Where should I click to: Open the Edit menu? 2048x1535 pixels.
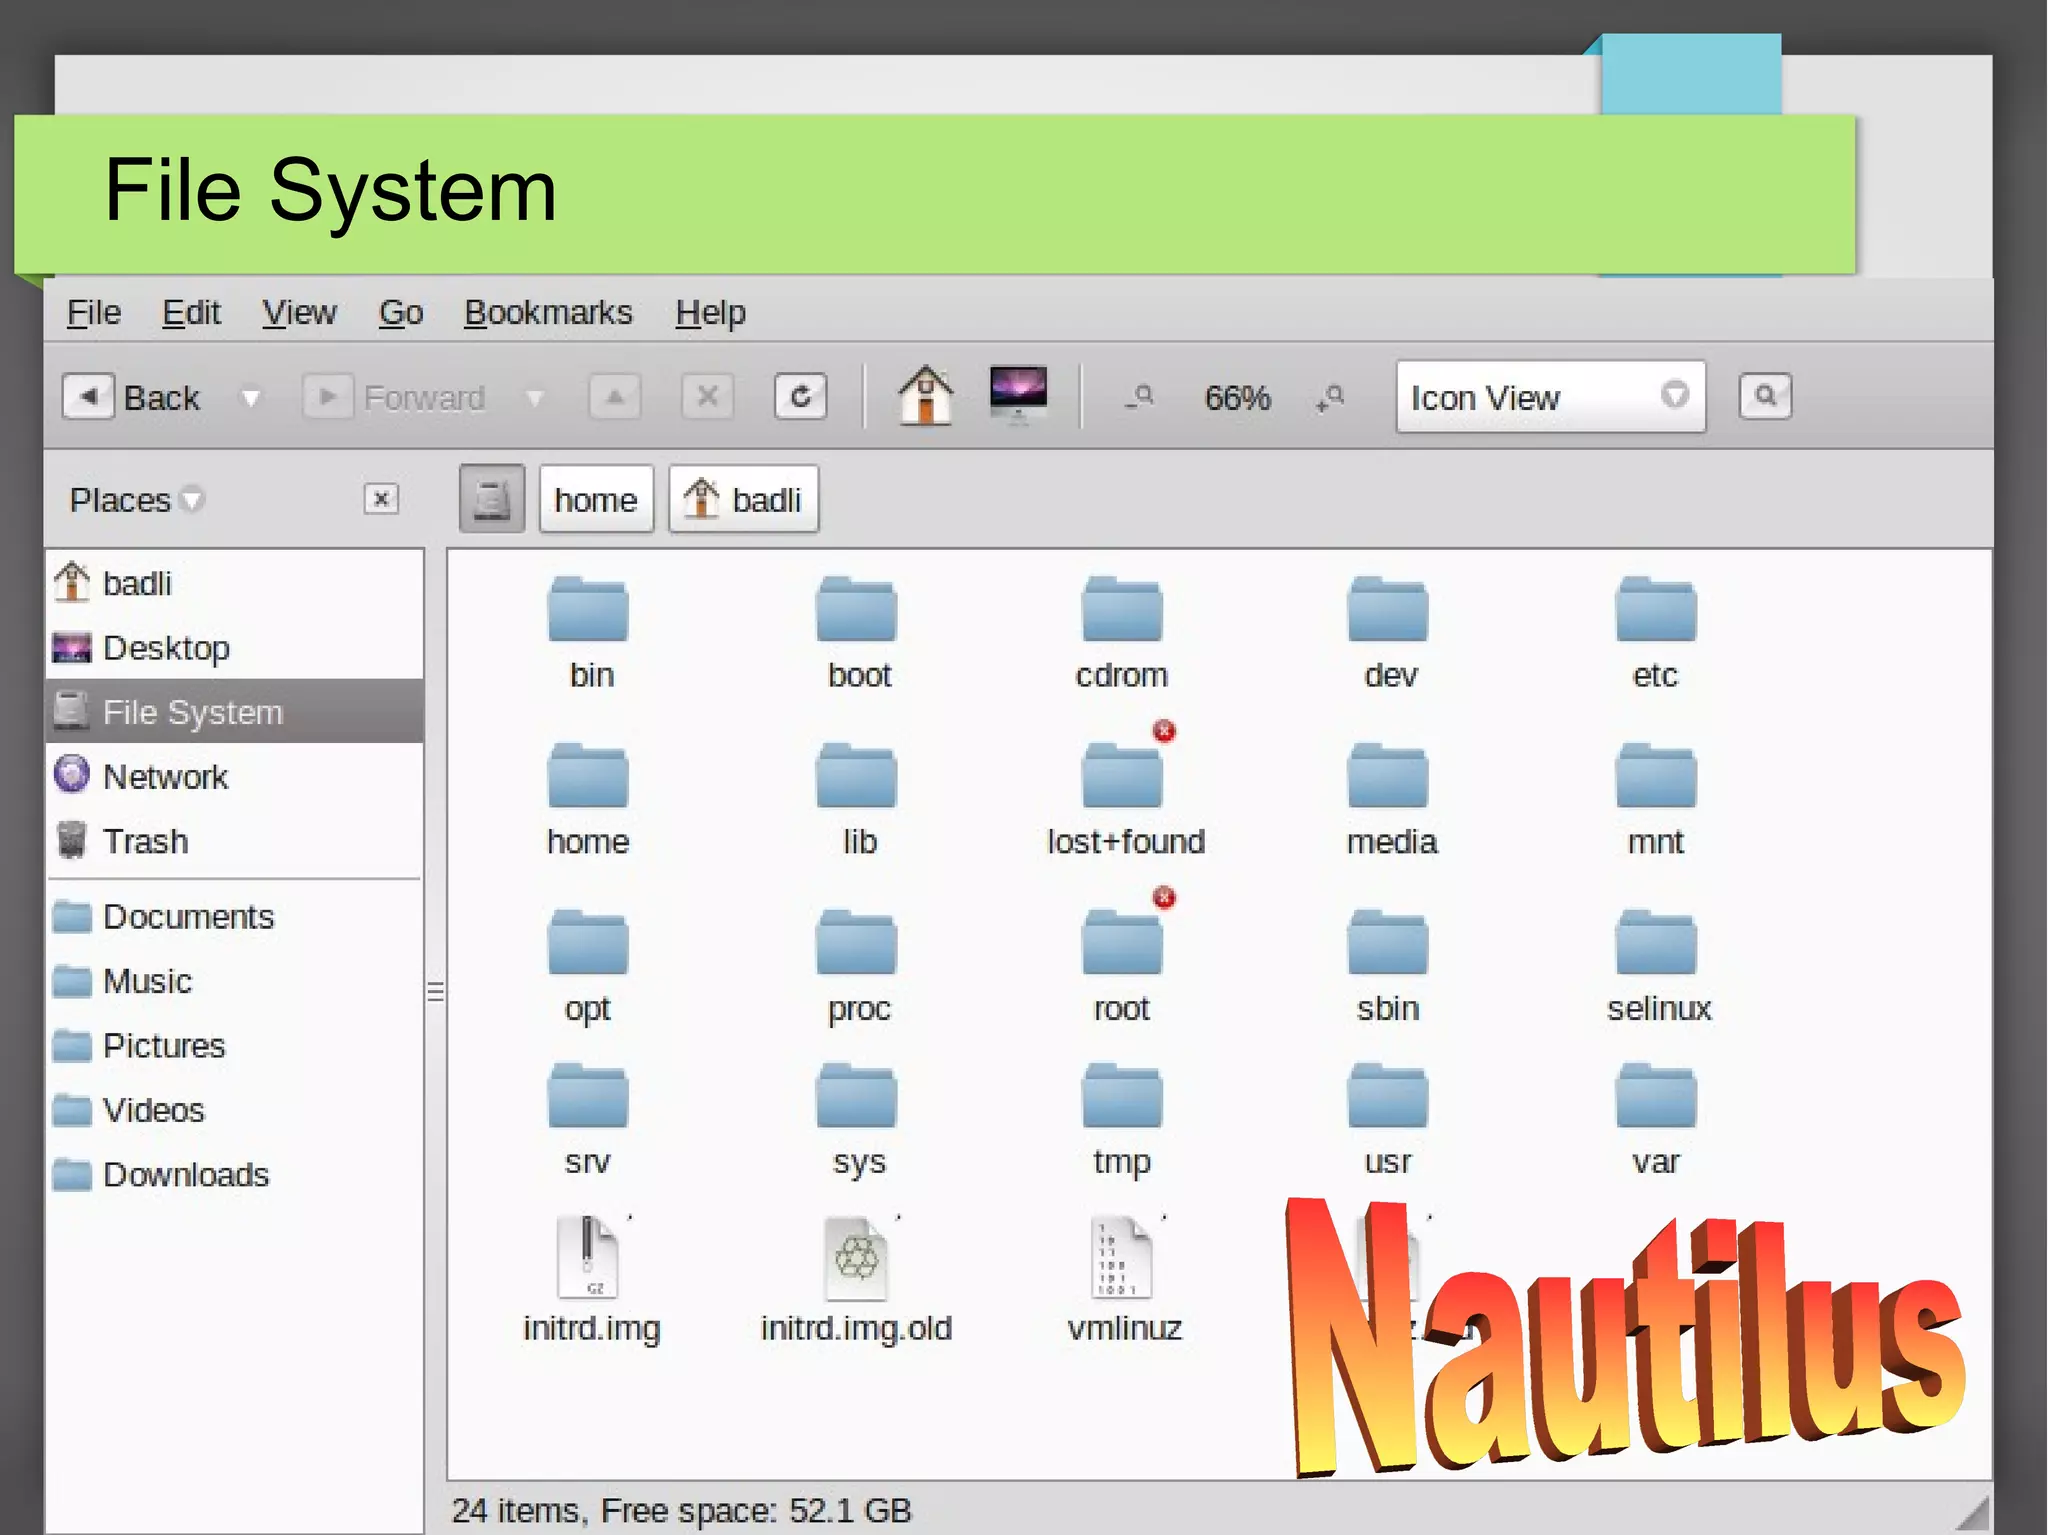coord(191,313)
